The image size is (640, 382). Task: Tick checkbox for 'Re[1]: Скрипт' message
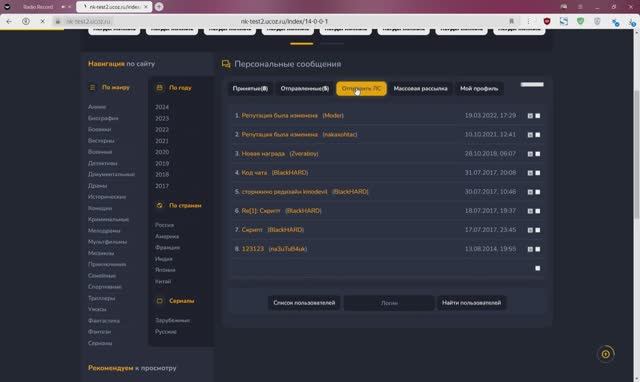pyautogui.click(x=538, y=211)
